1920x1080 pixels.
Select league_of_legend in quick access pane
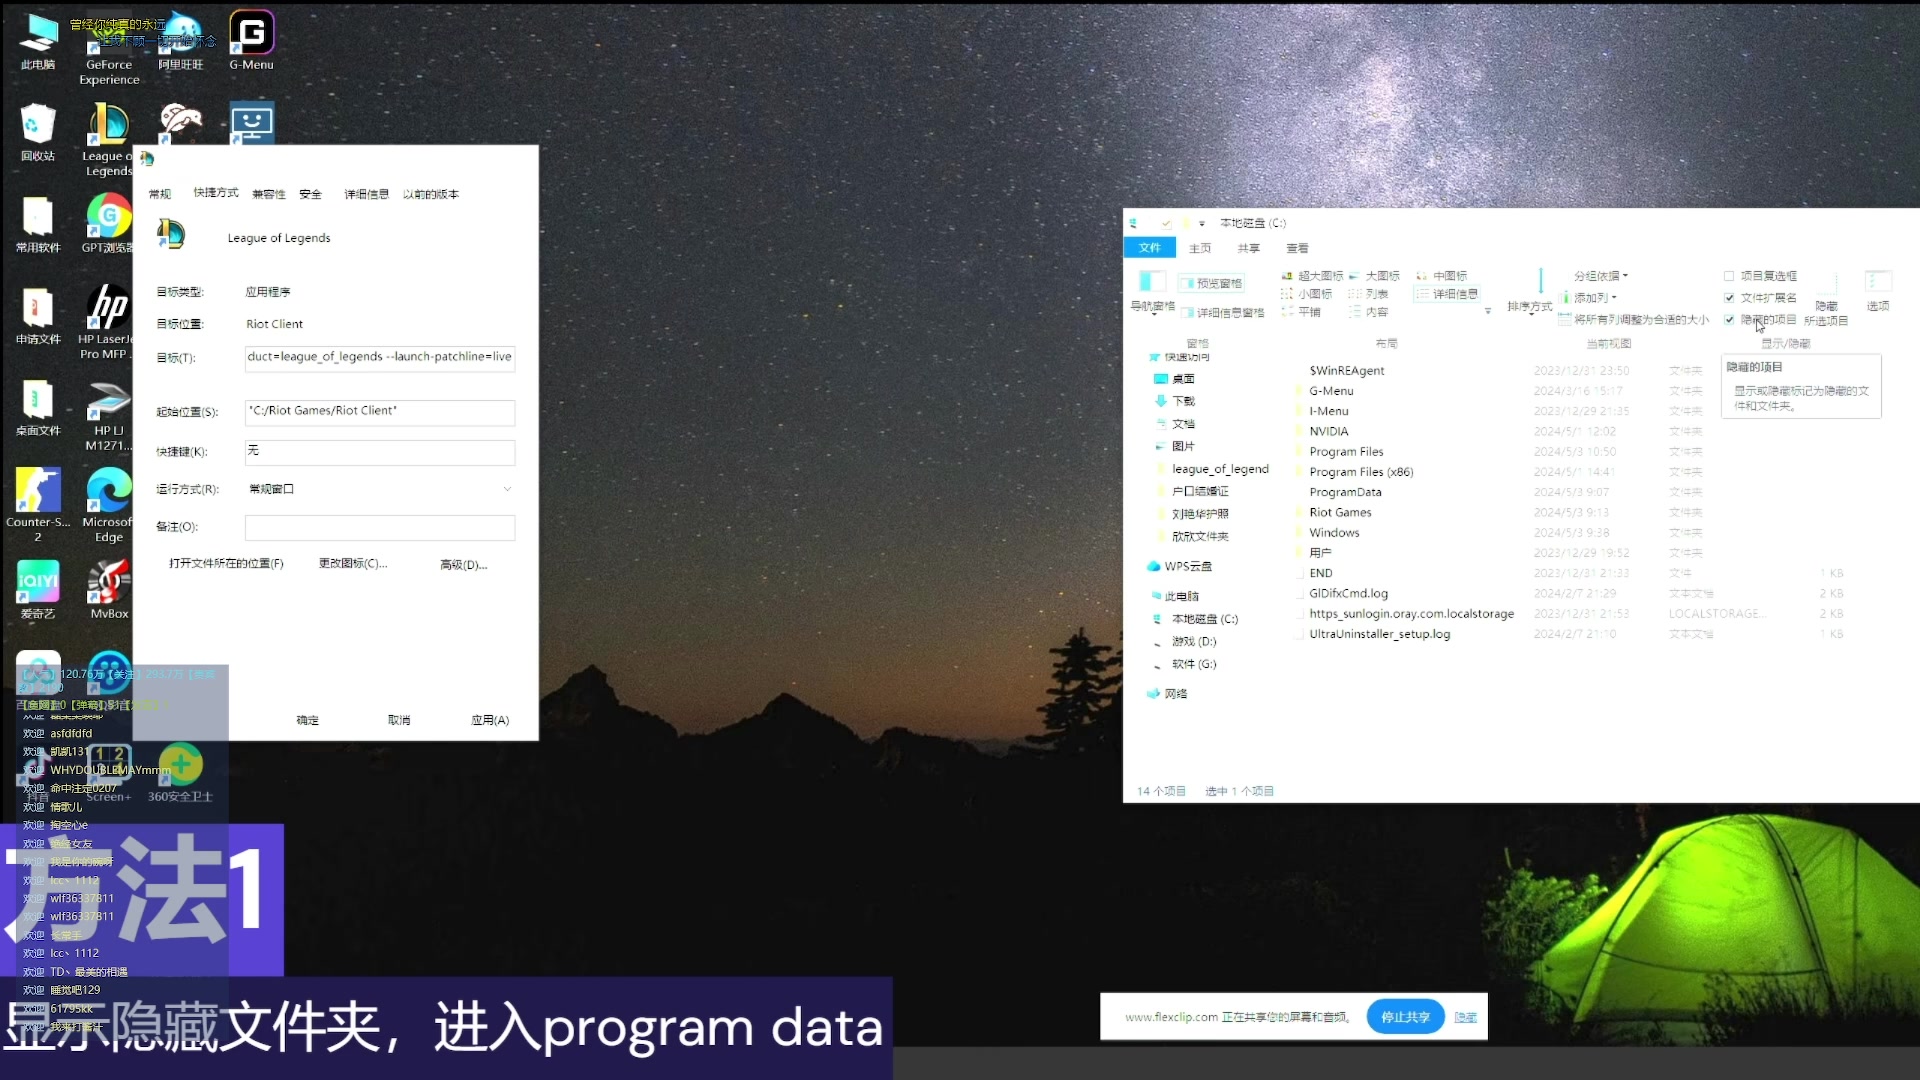point(1220,469)
